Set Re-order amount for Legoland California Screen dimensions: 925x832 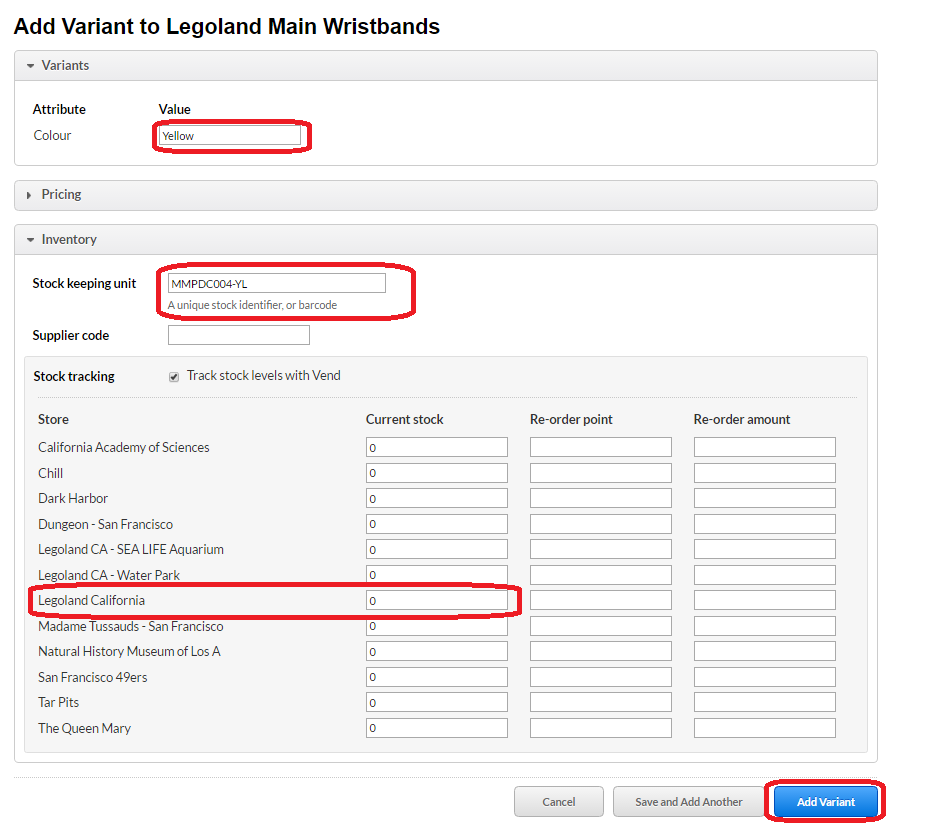click(x=765, y=600)
